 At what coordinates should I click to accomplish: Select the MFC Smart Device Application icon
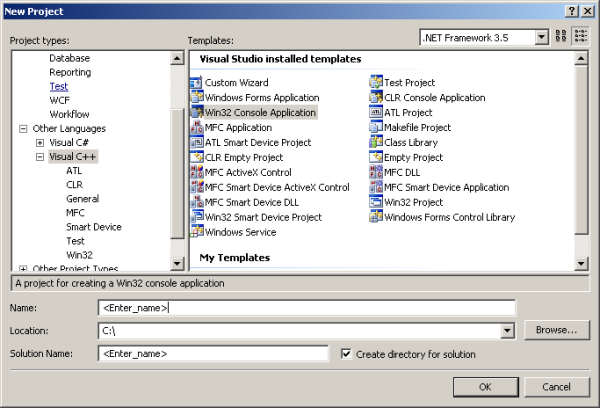(376, 187)
